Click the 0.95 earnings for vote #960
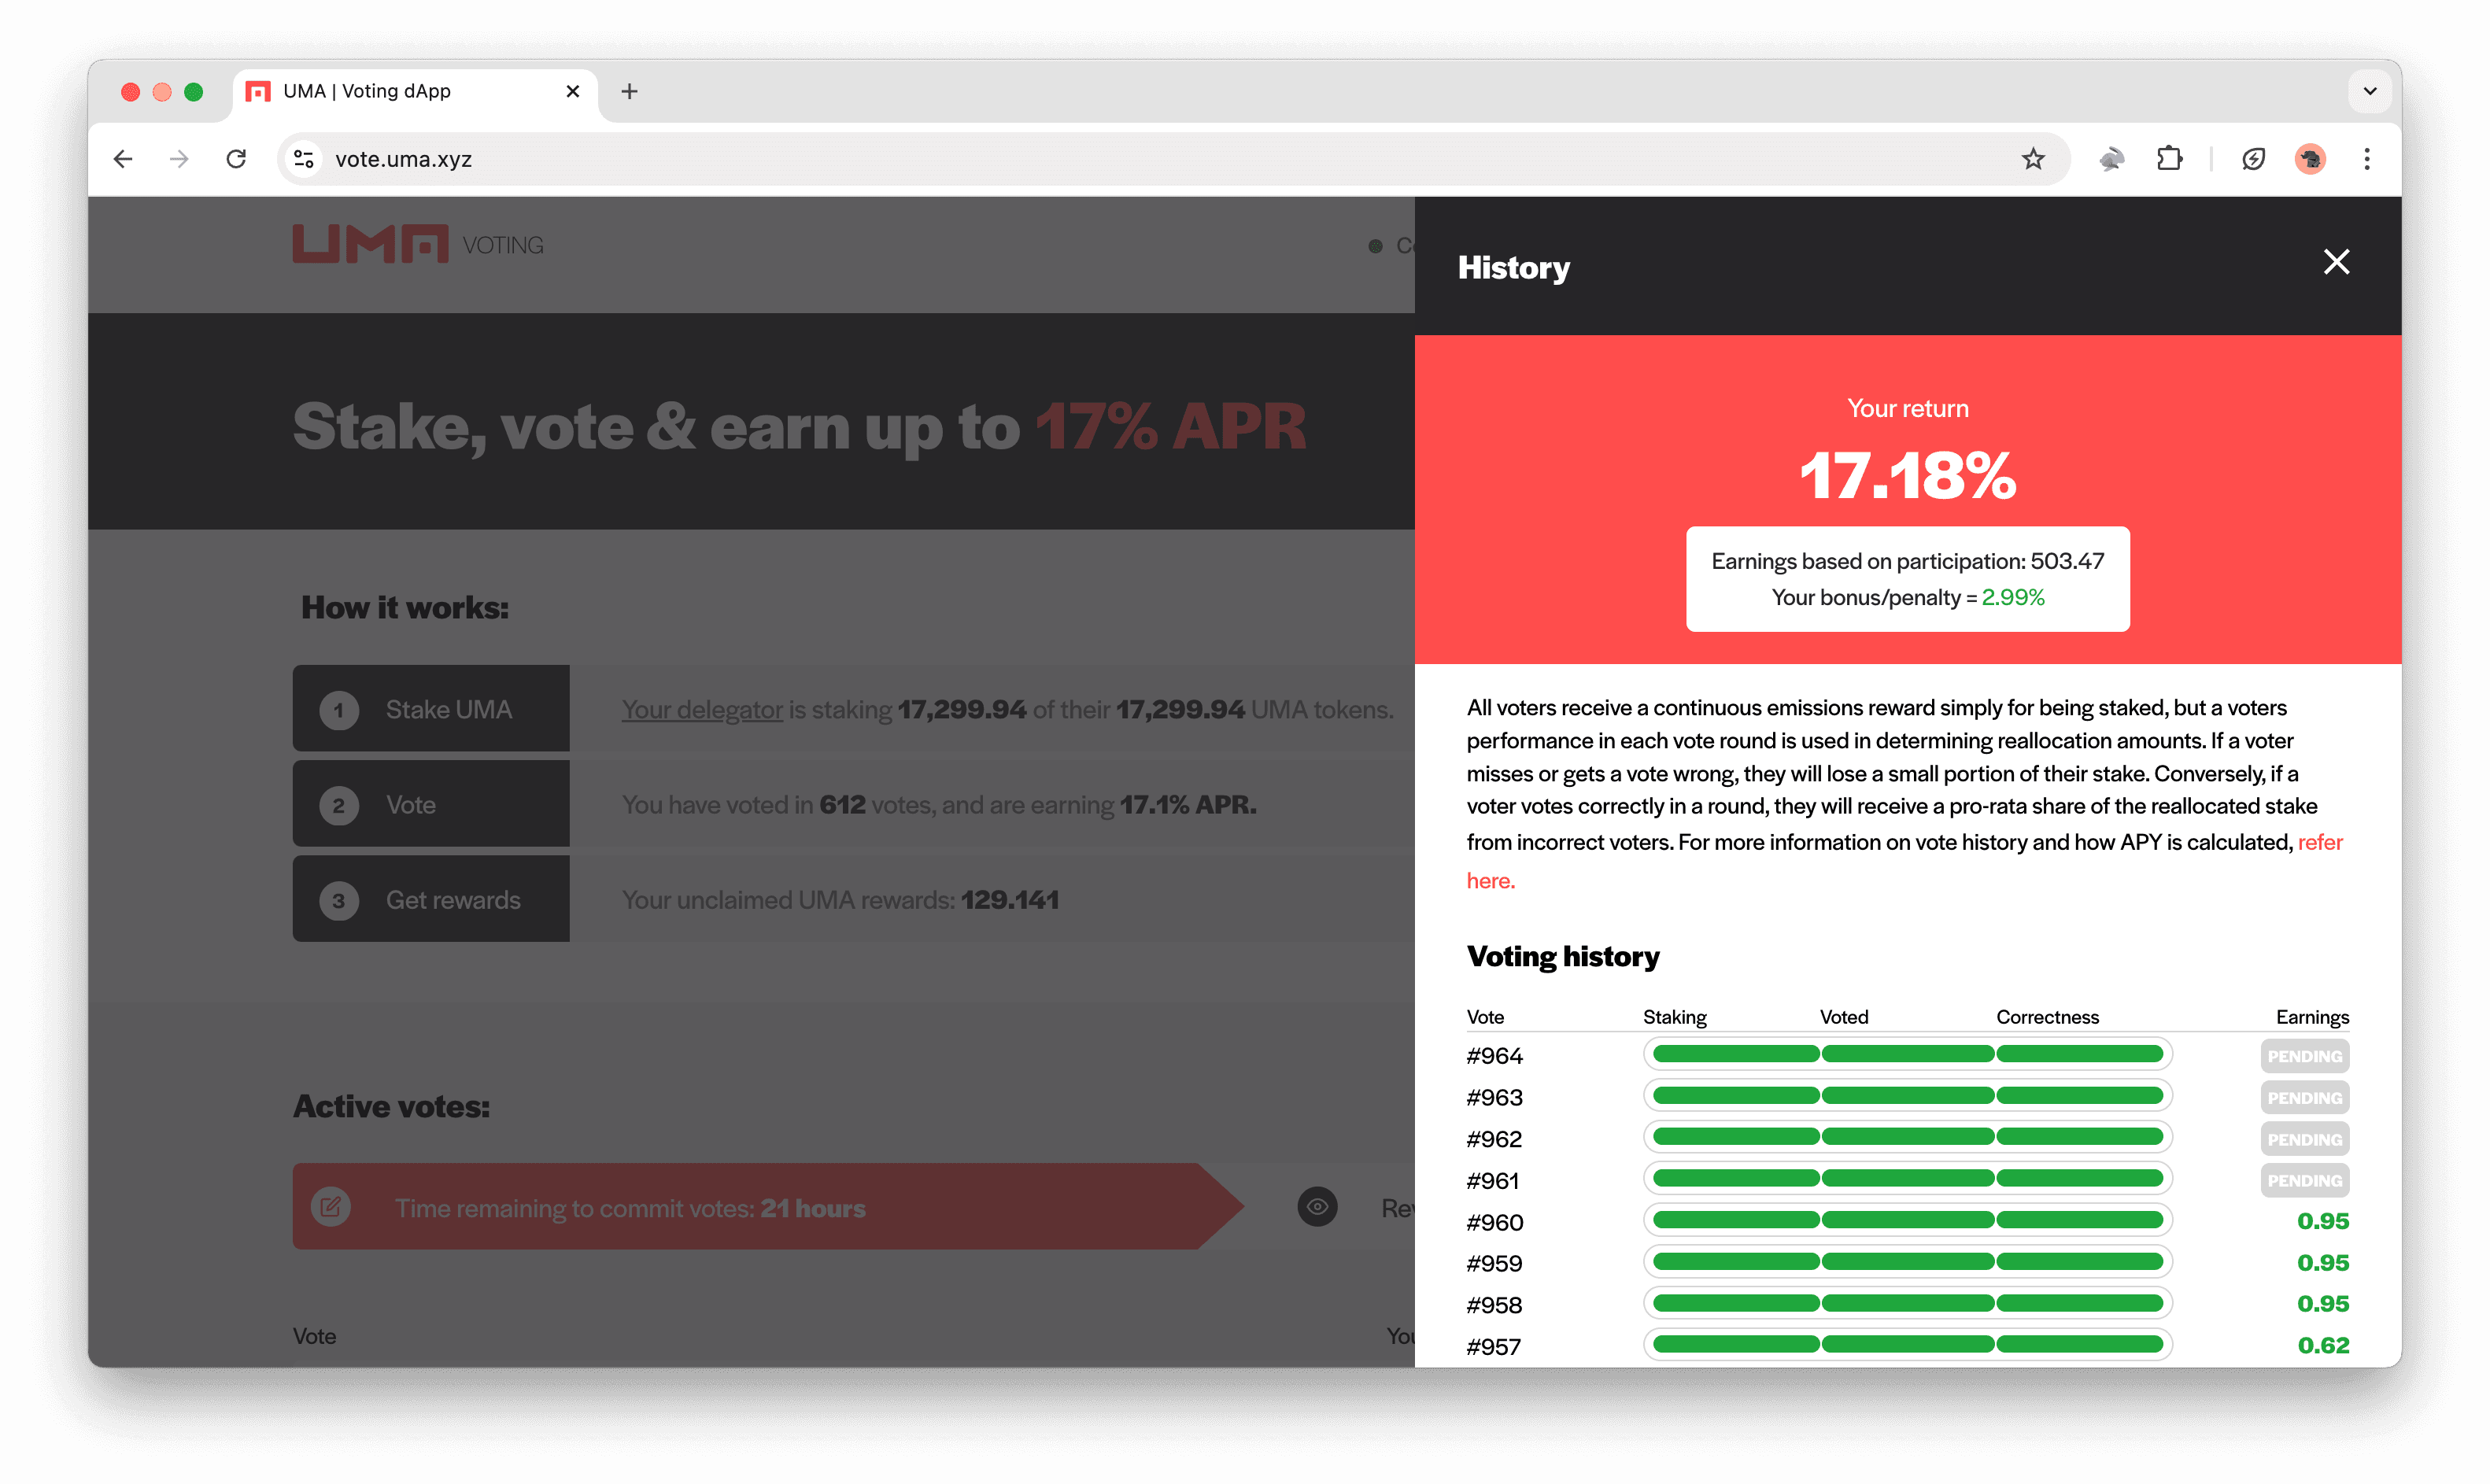2490x1484 pixels. [2322, 1221]
